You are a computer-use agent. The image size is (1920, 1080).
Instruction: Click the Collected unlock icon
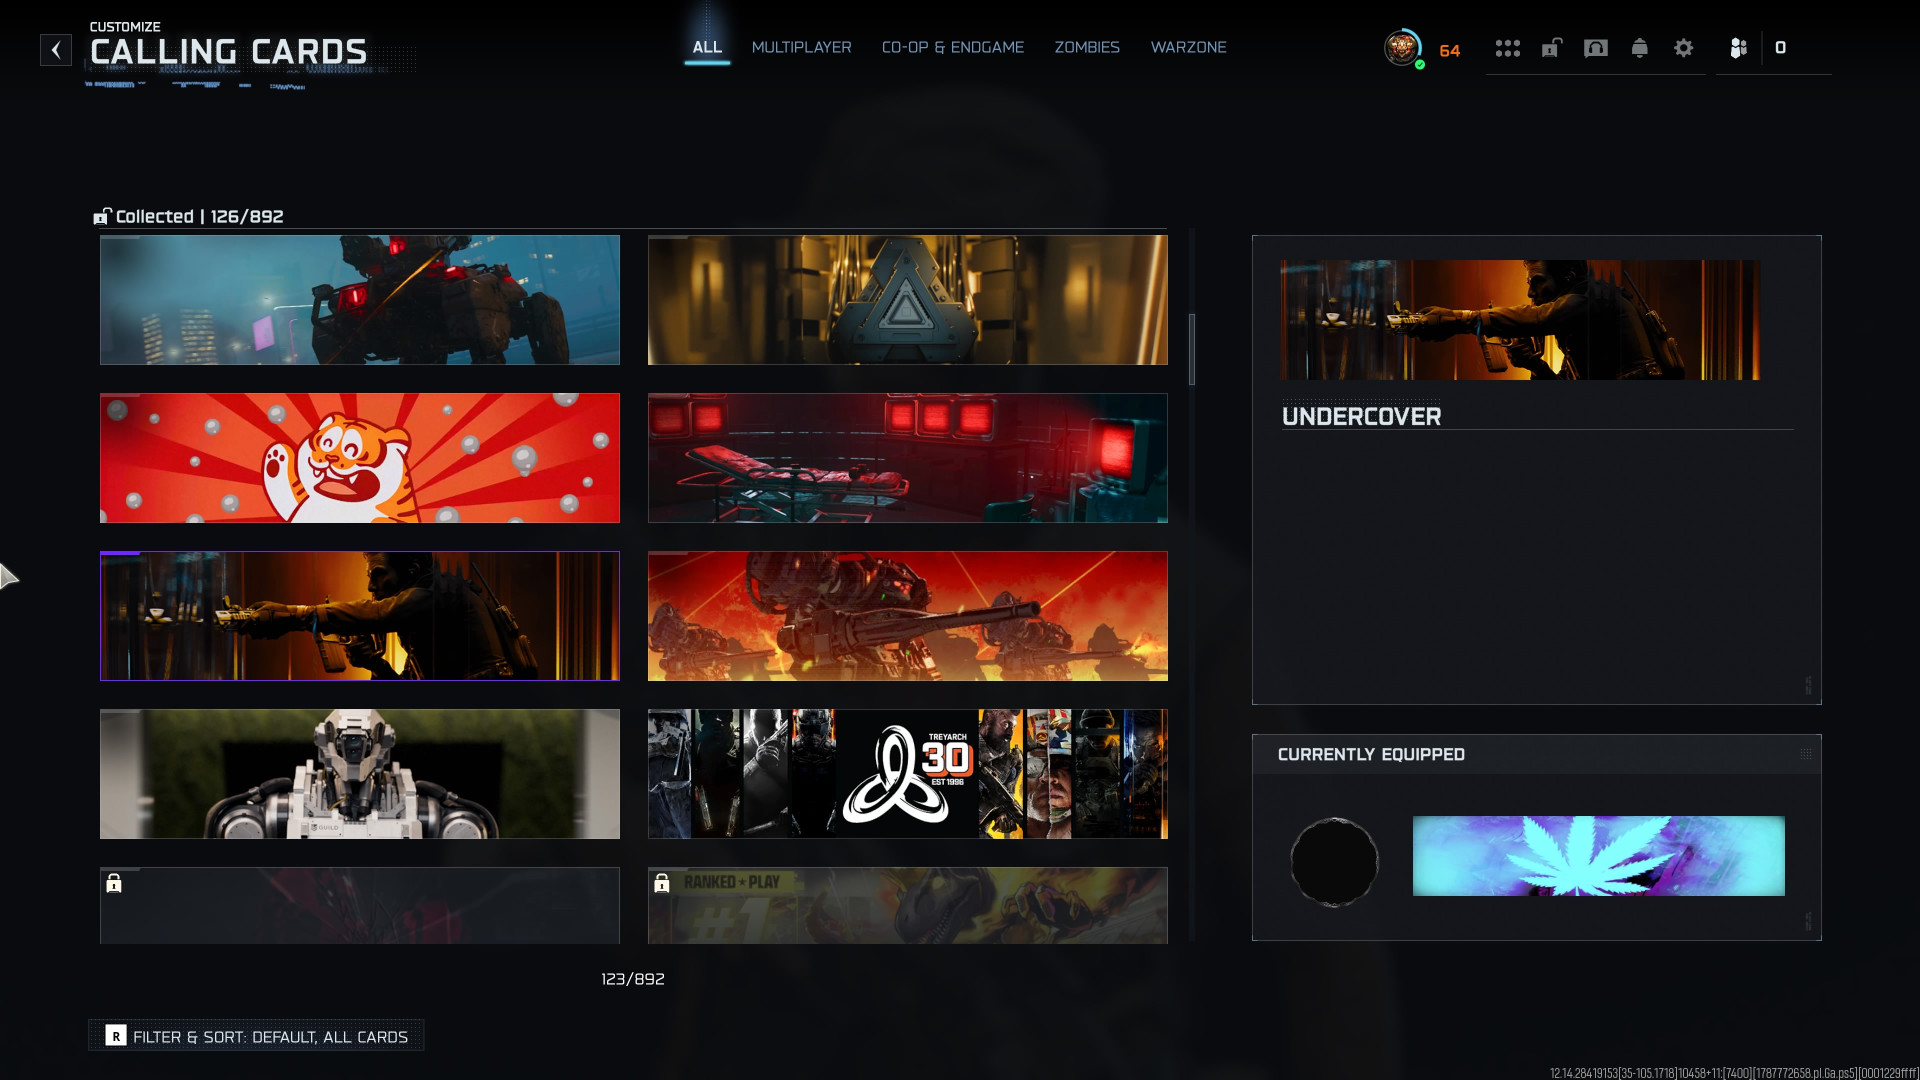pyautogui.click(x=102, y=216)
